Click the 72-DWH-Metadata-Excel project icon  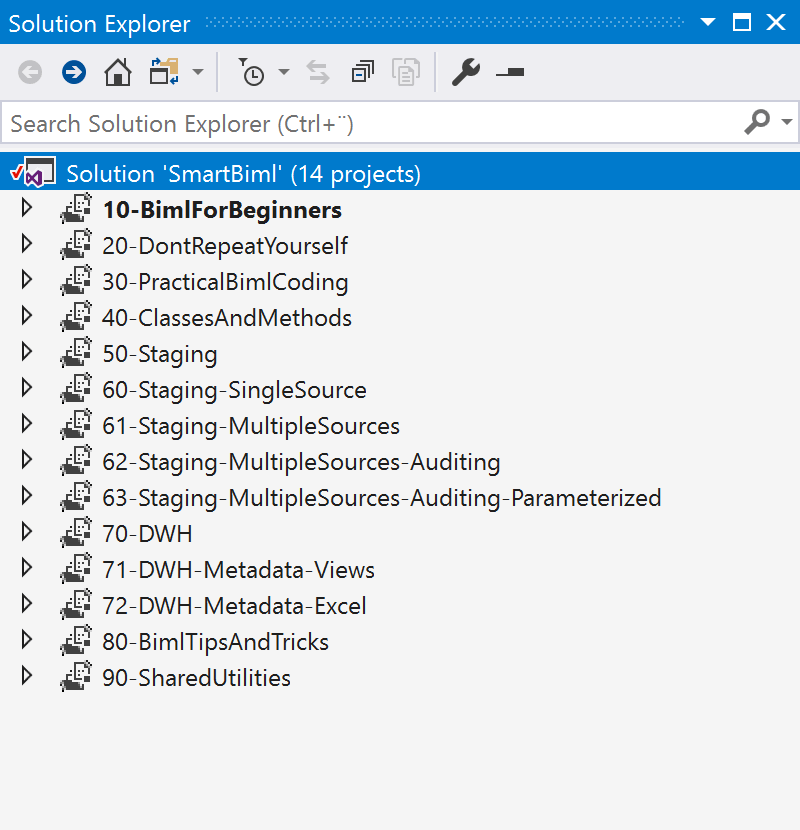tap(76, 605)
